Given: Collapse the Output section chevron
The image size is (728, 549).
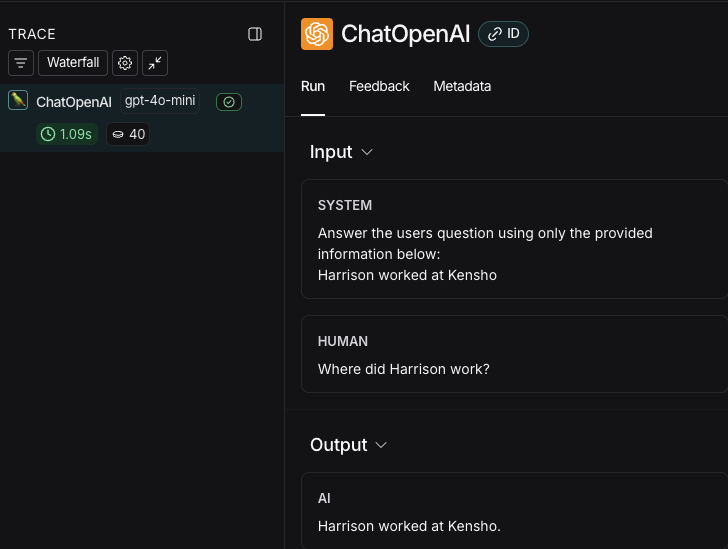Looking at the screenshot, I should coord(381,445).
